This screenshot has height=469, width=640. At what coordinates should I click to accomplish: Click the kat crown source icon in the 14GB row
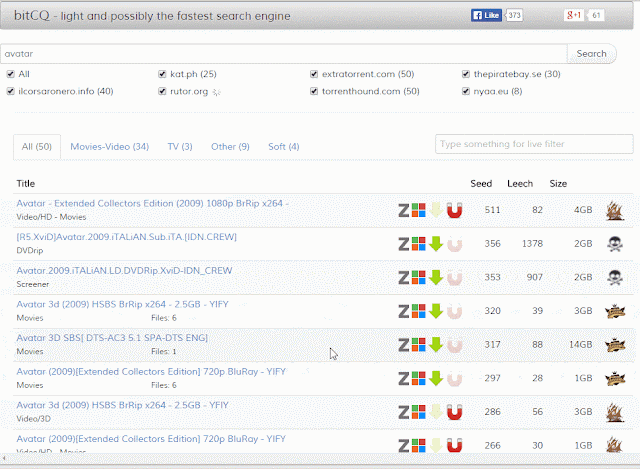pos(615,345)
